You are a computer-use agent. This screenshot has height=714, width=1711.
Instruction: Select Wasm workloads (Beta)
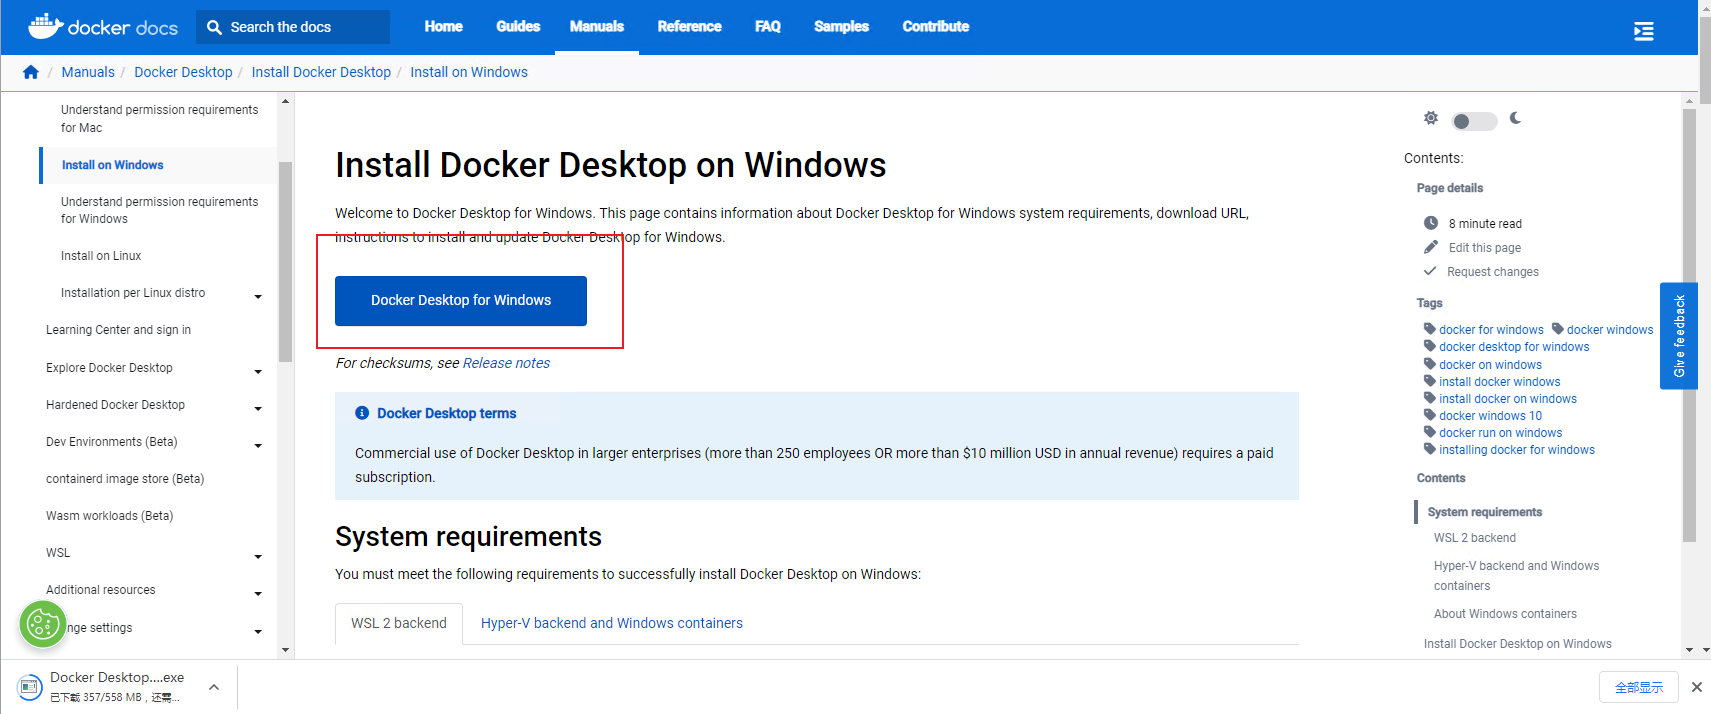click(109, 516)
